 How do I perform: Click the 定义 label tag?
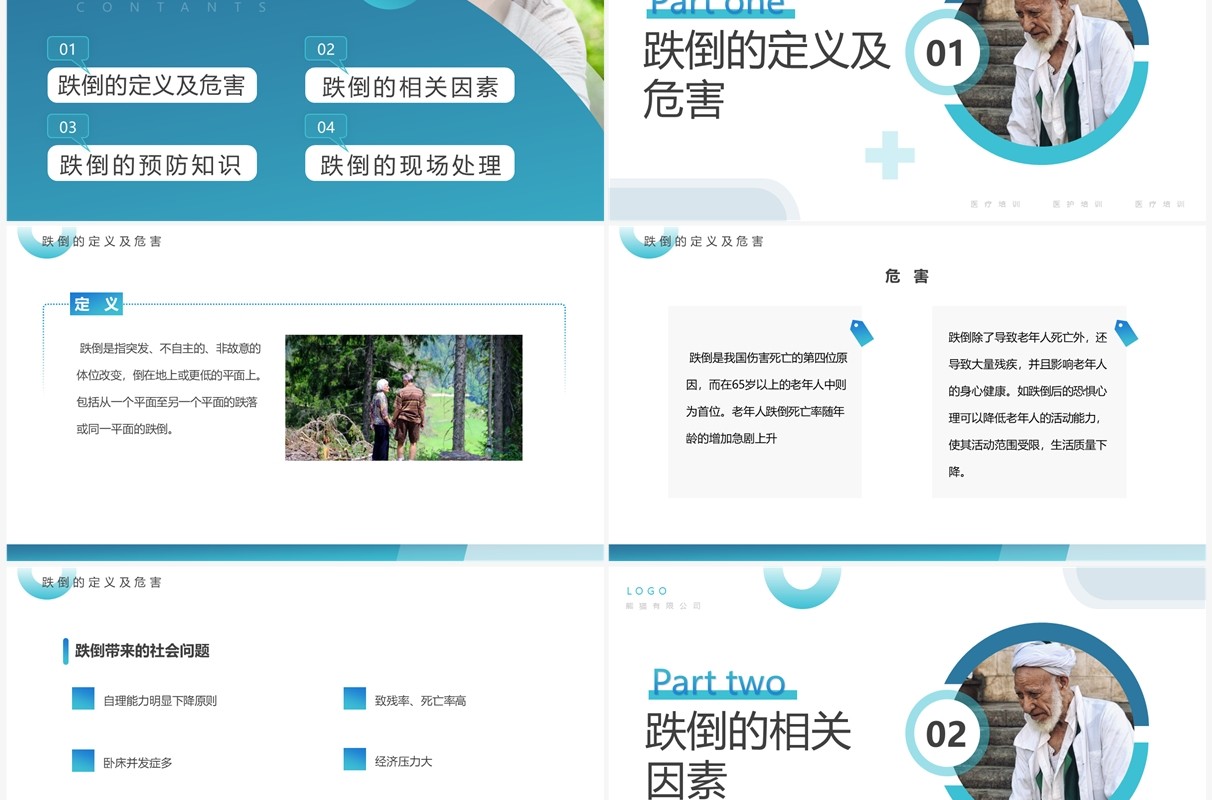pyautogui.click(x=97, y=304)
